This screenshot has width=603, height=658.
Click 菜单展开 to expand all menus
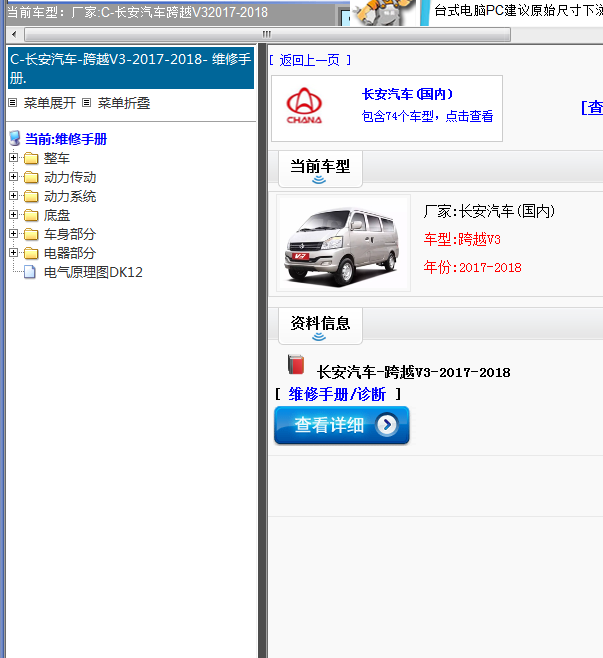click(50, 103)
